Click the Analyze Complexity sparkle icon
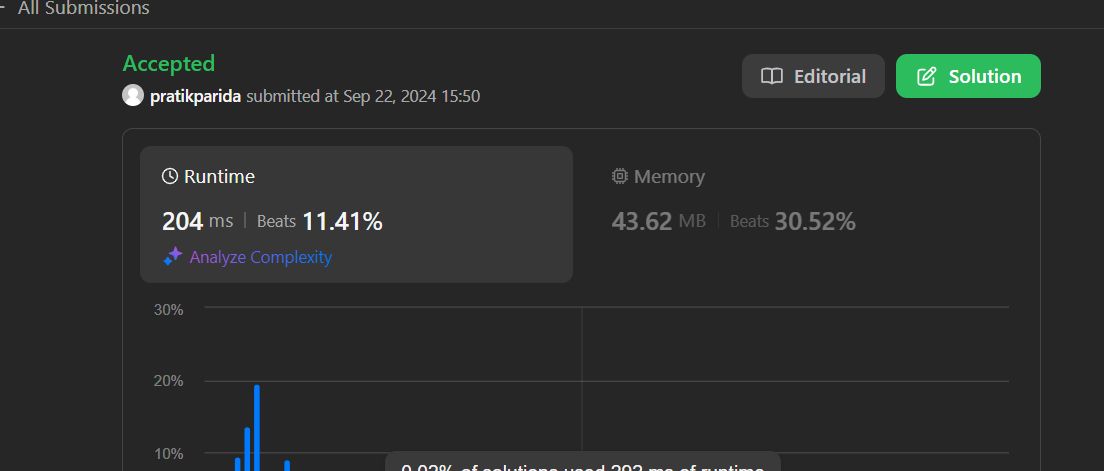1104x471 pixels. tap(172, 257)
